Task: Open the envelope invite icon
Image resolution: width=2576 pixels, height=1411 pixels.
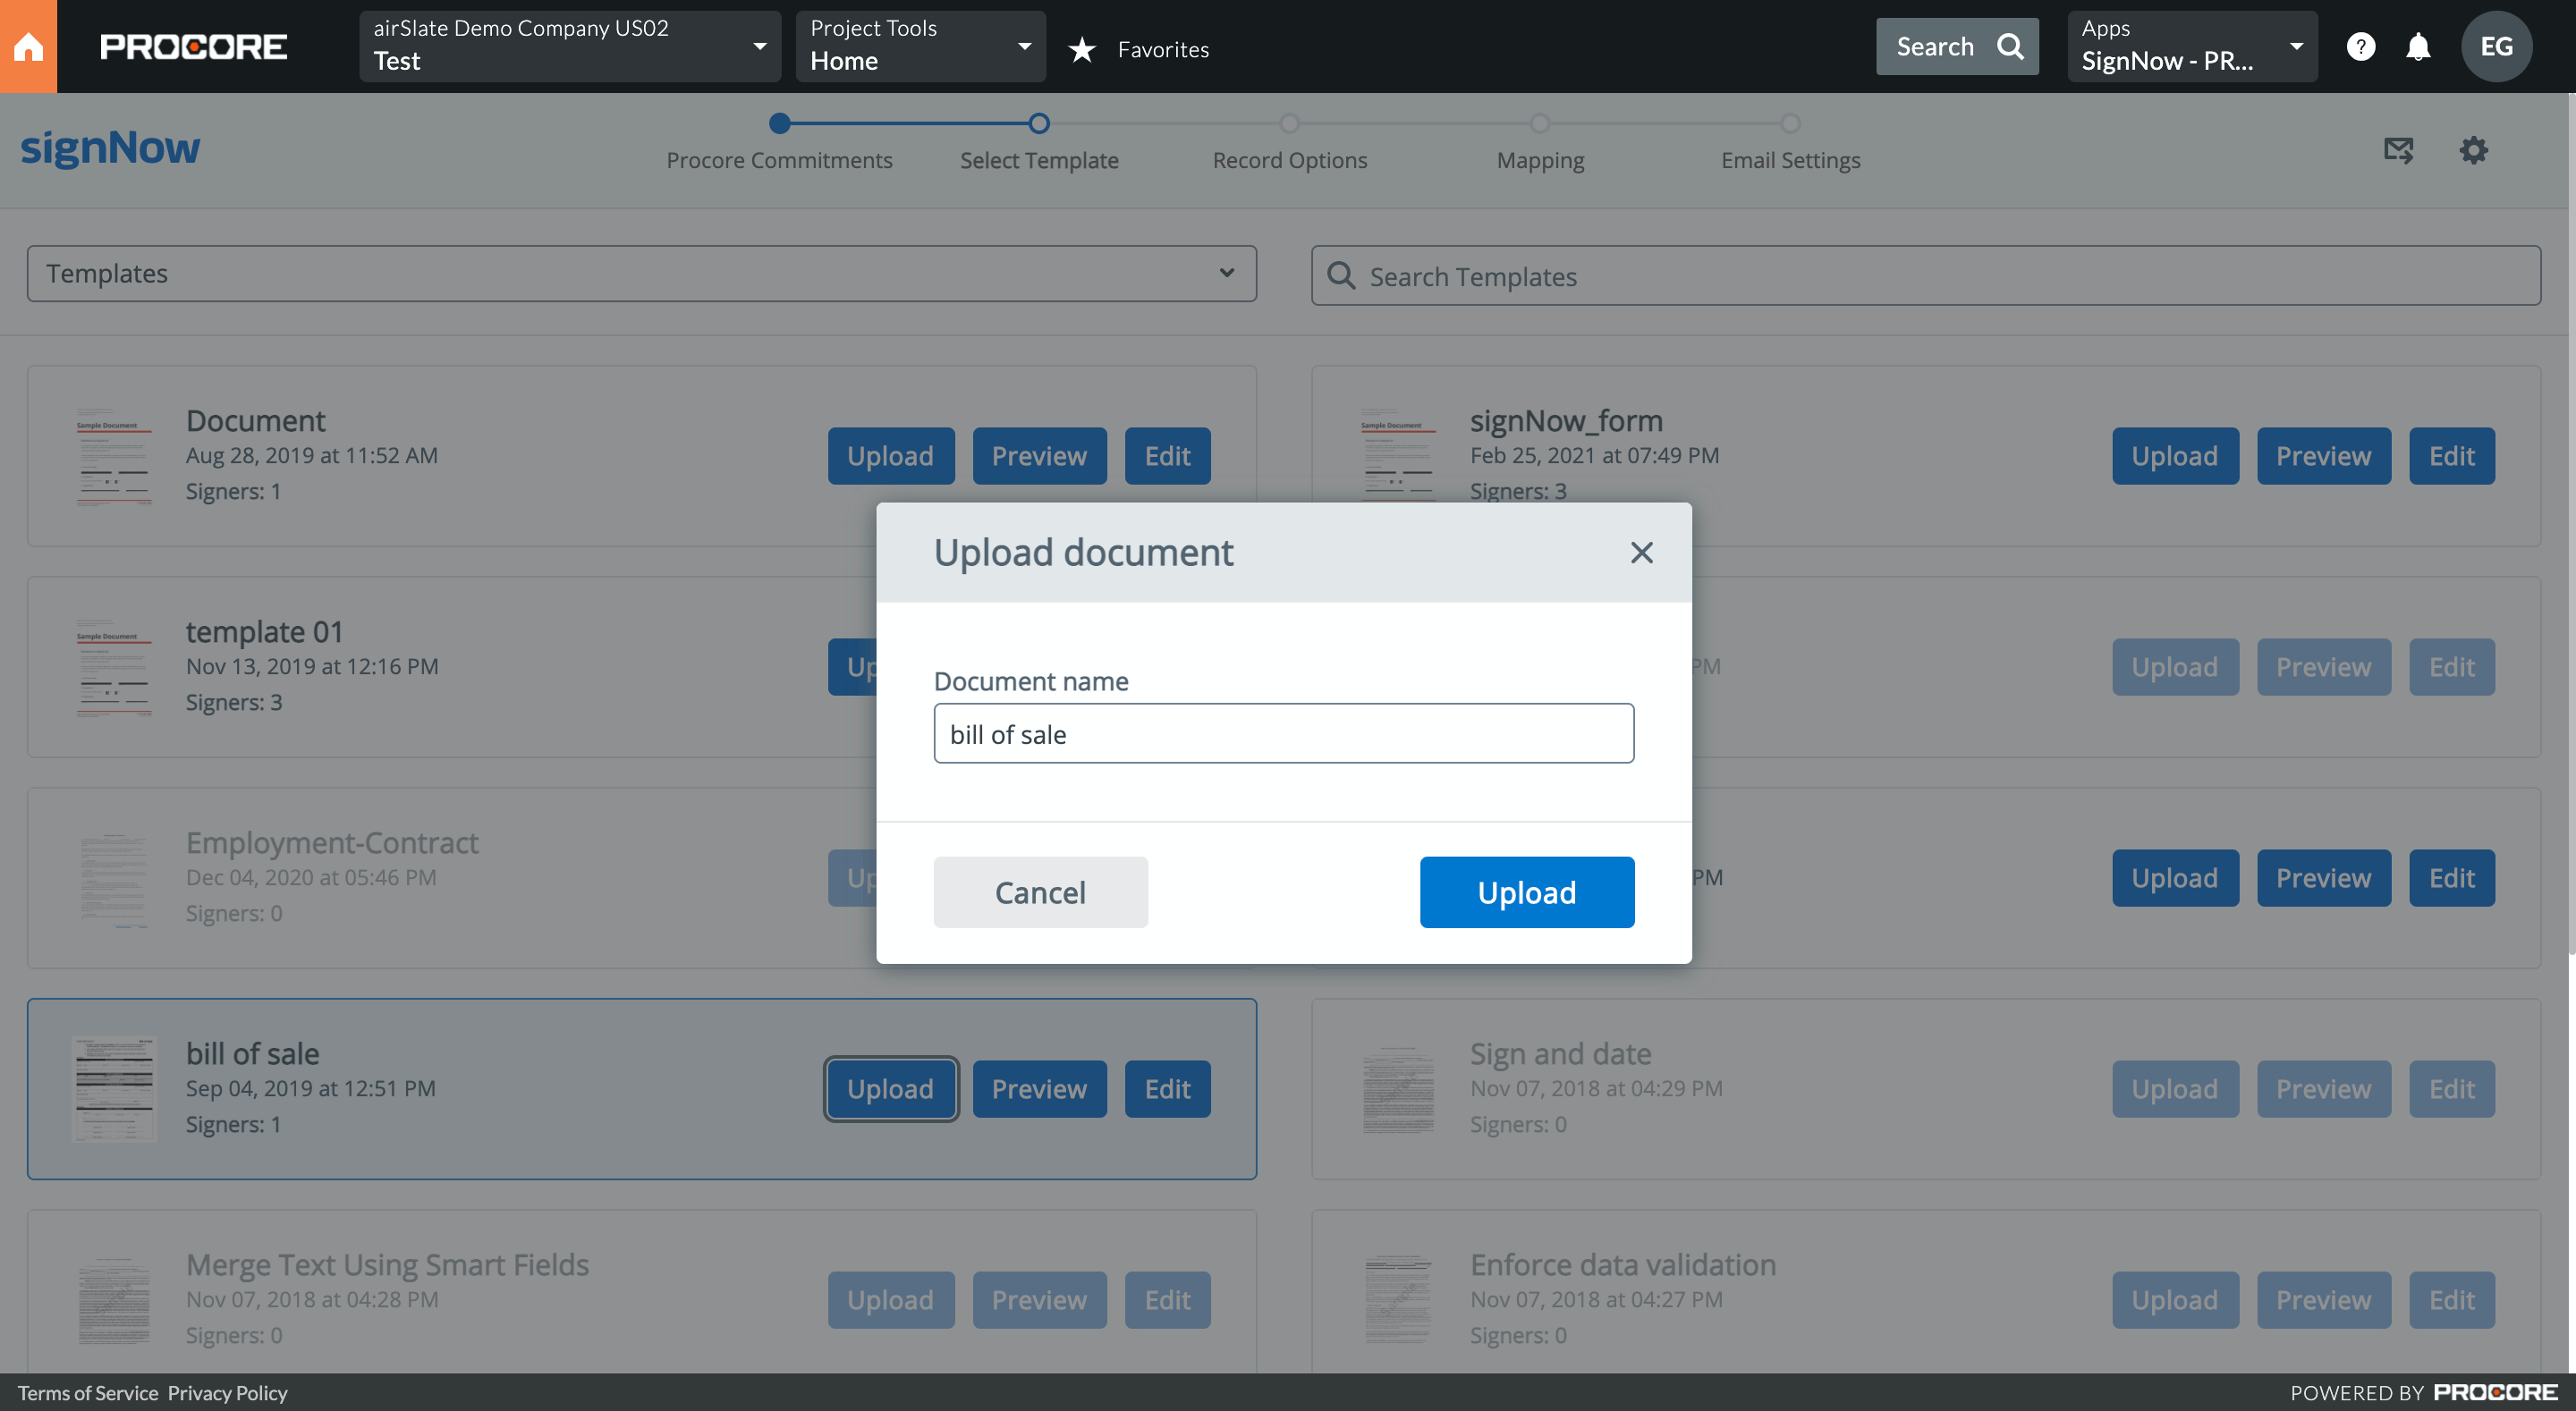Action: tap(2398, 150)
